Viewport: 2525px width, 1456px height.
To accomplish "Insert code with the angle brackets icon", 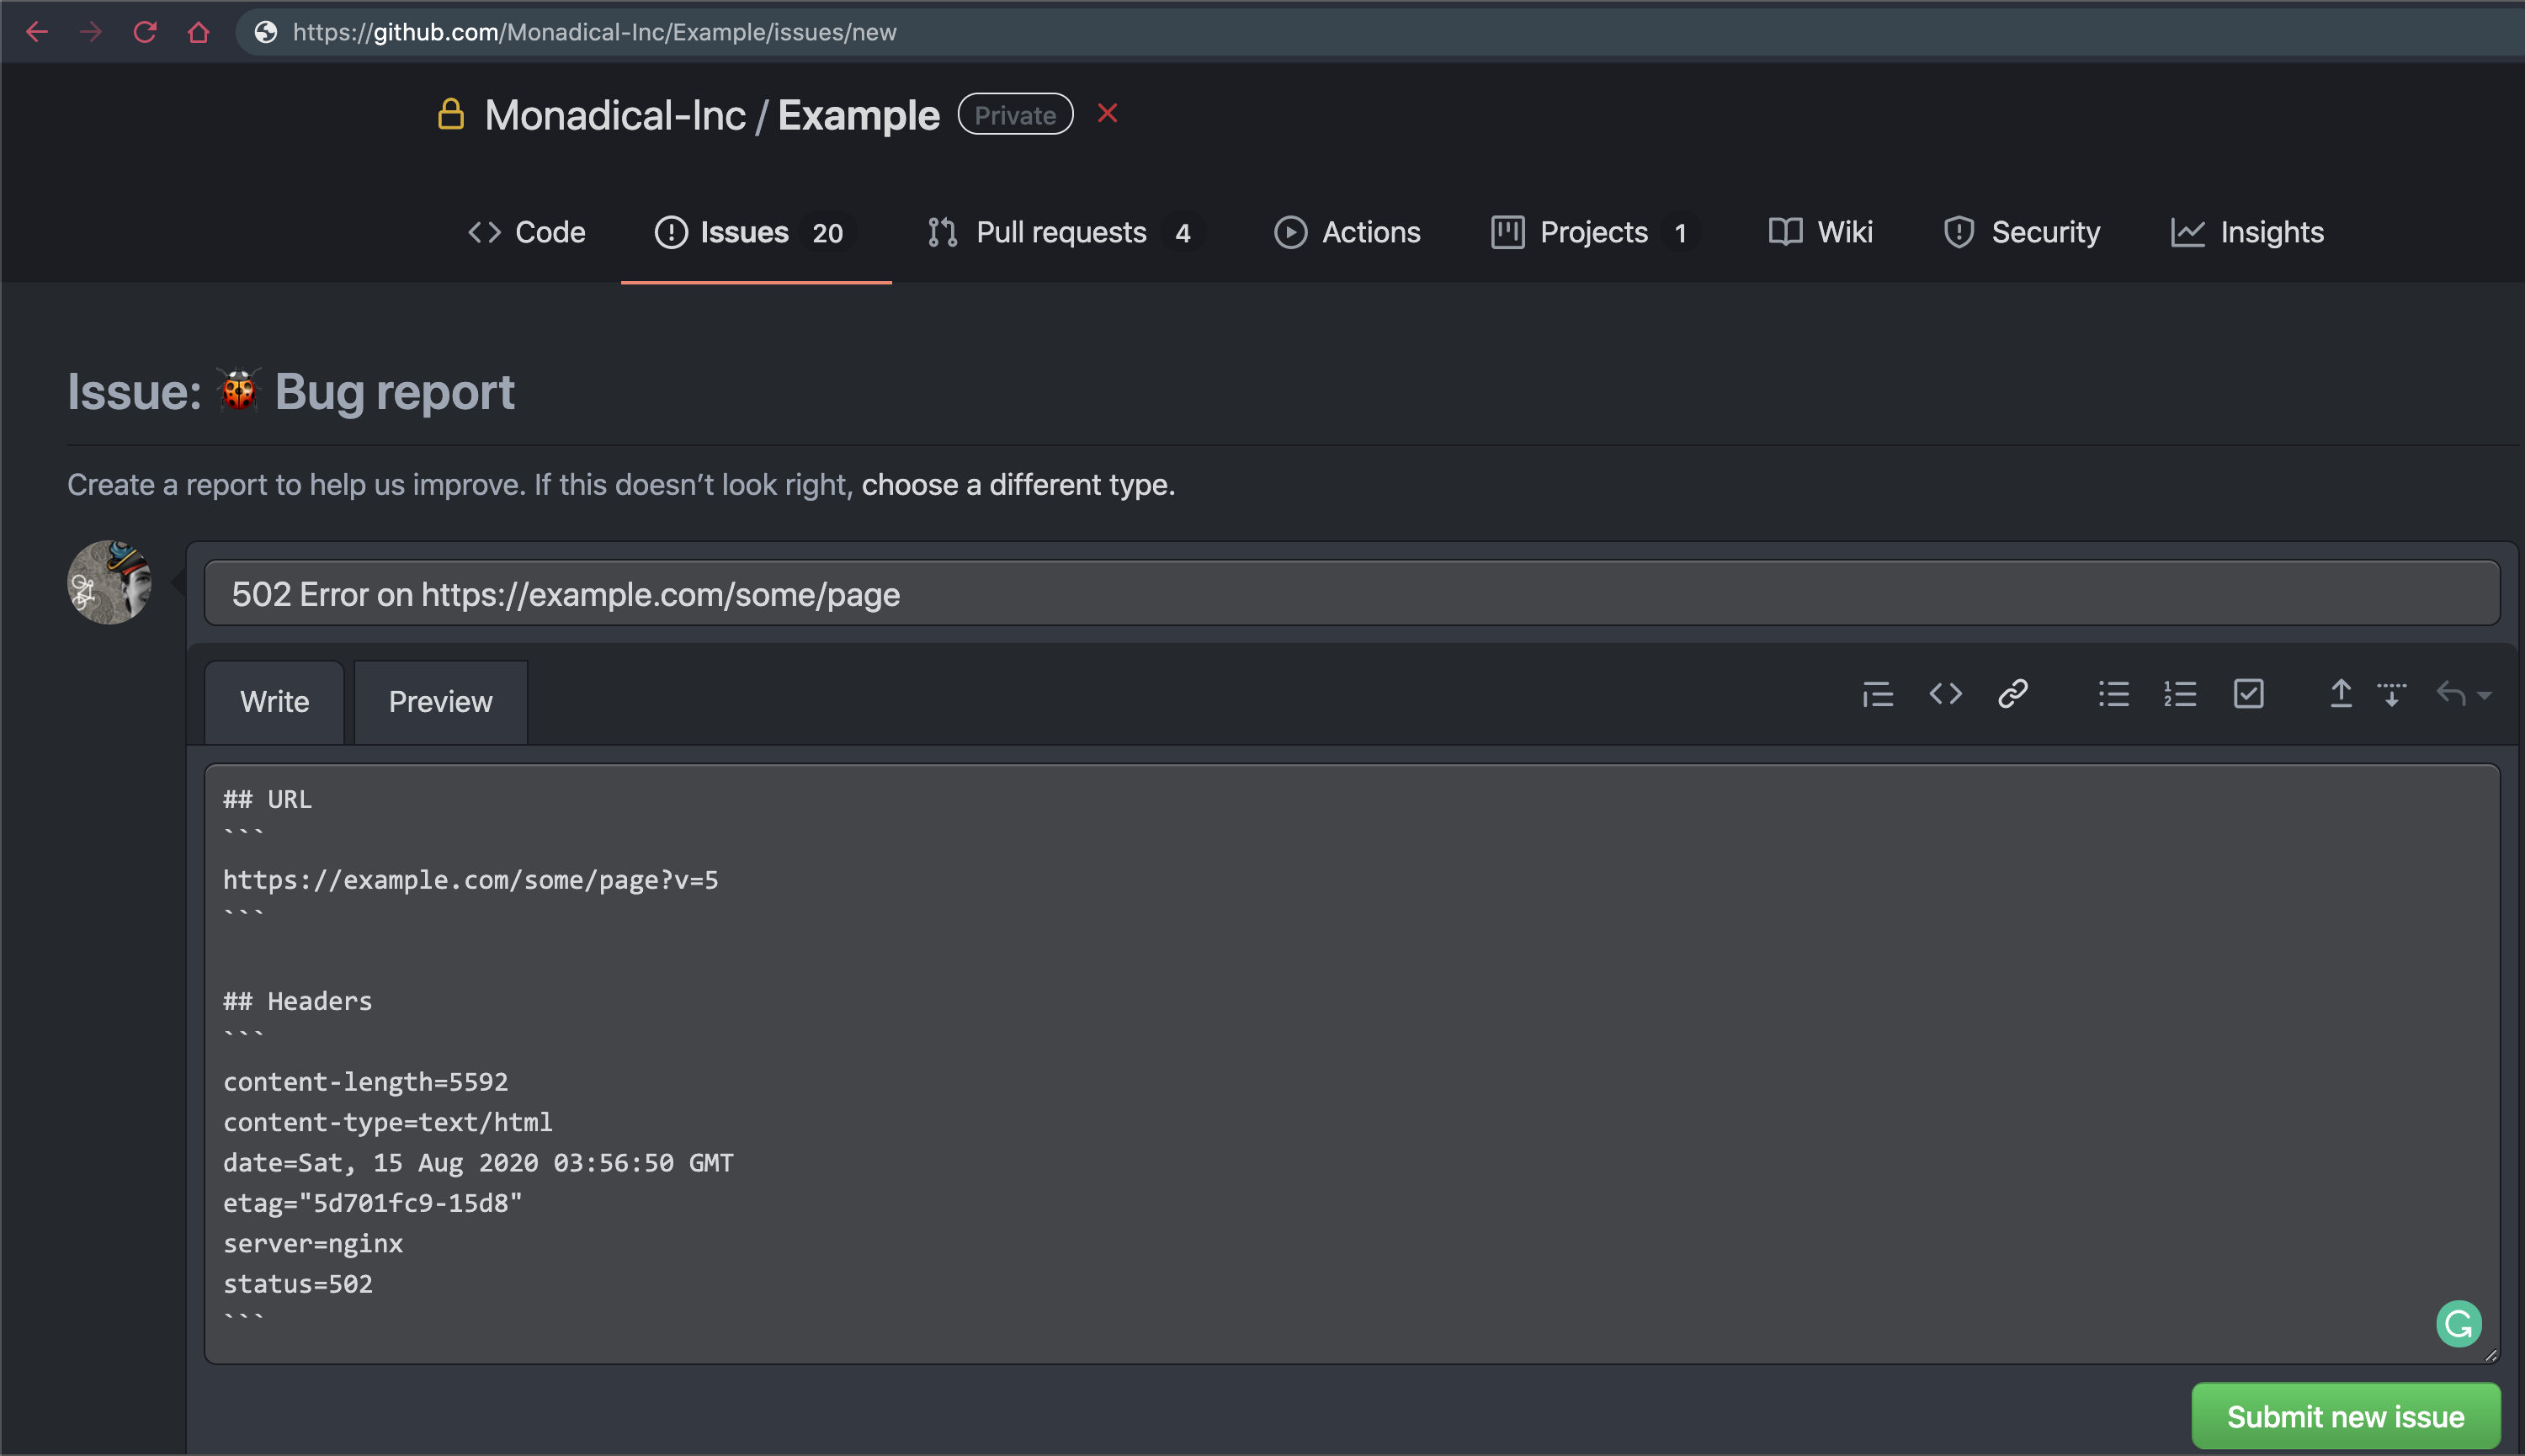I will tap(1945, 694).
